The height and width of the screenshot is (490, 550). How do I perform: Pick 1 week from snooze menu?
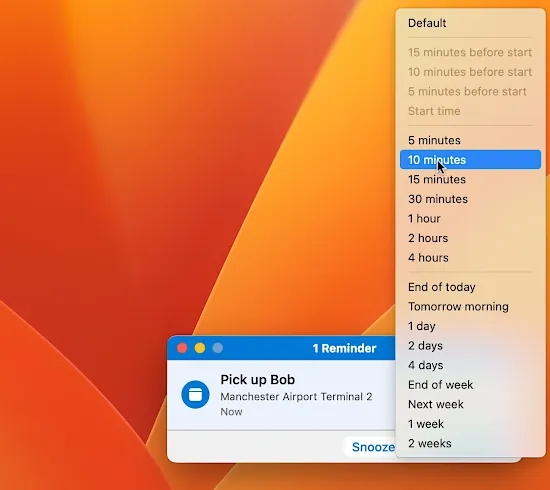click(x=470, y=424)
